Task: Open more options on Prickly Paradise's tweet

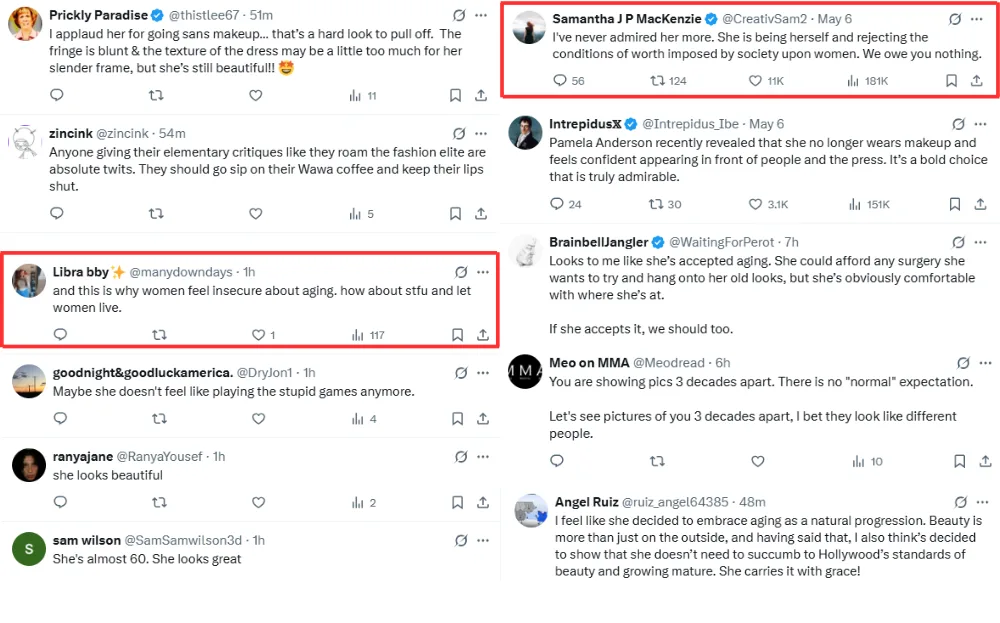Action: tap(483, 15)
